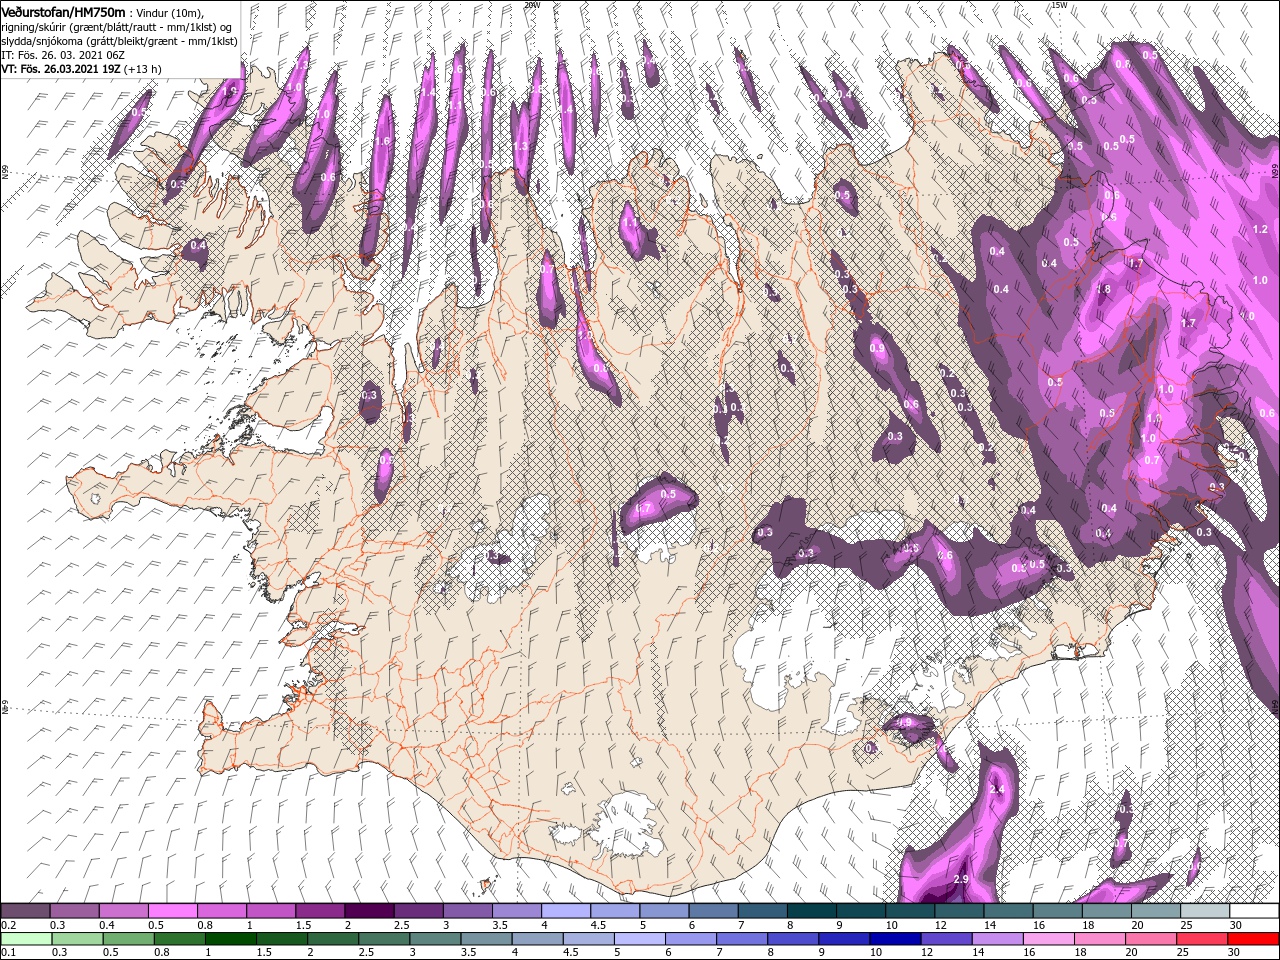This screenshot has height=960, width=1280.
Task: Click the first snow legend swatch labeled 0.2
Action: pos(25,911)
